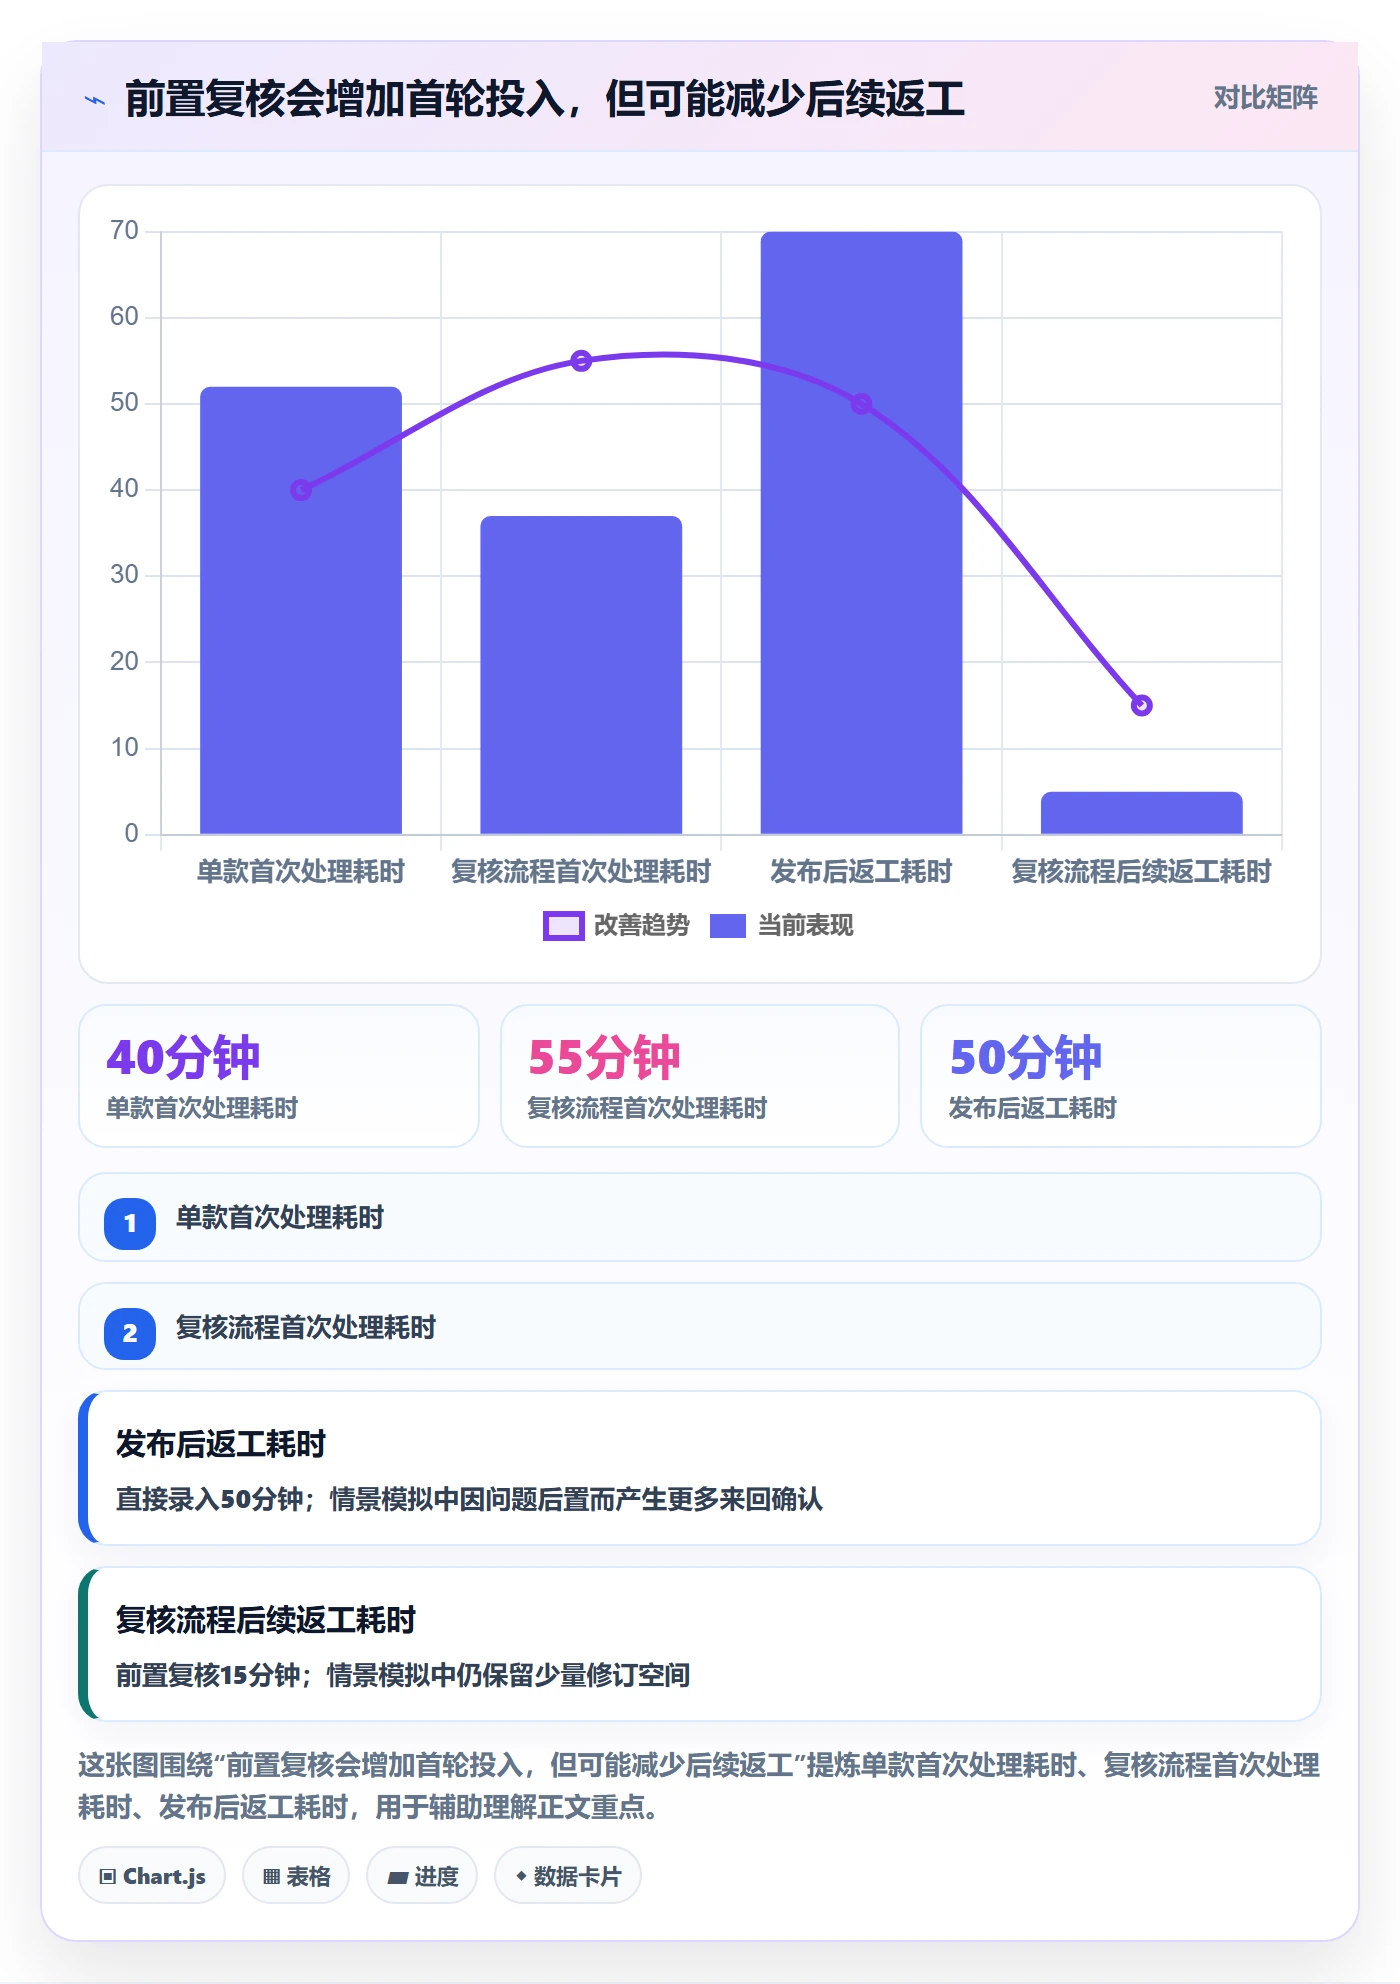Toggle the 当前表现 legend swatch

click(x=727, y=926)
